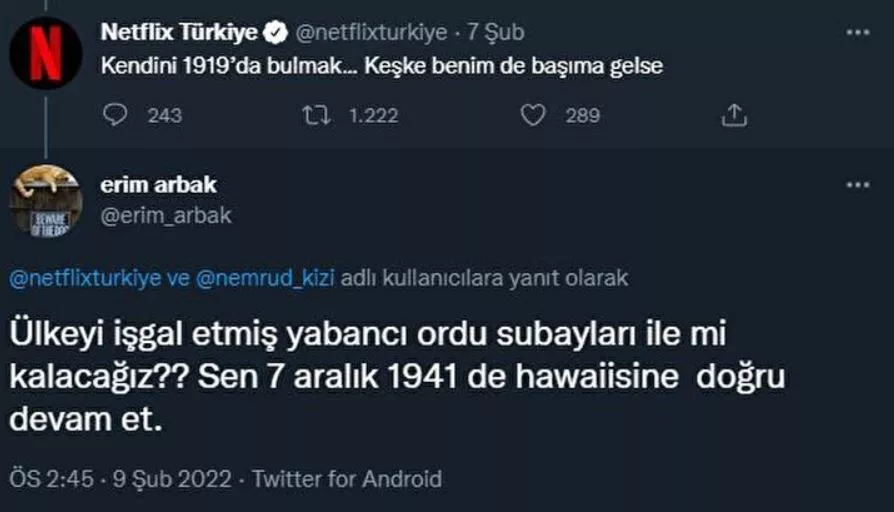This screenshot has width=894, height=512.
Task: Click the Netflix N profile avatar
Action: (46, 53)
